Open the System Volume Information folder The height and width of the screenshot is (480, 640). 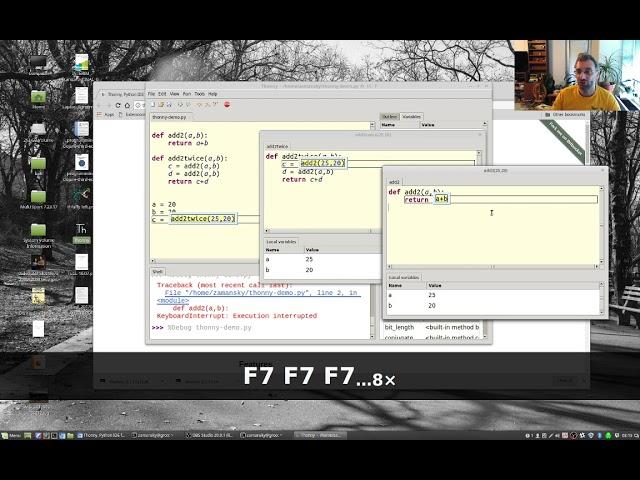point(38,236)
